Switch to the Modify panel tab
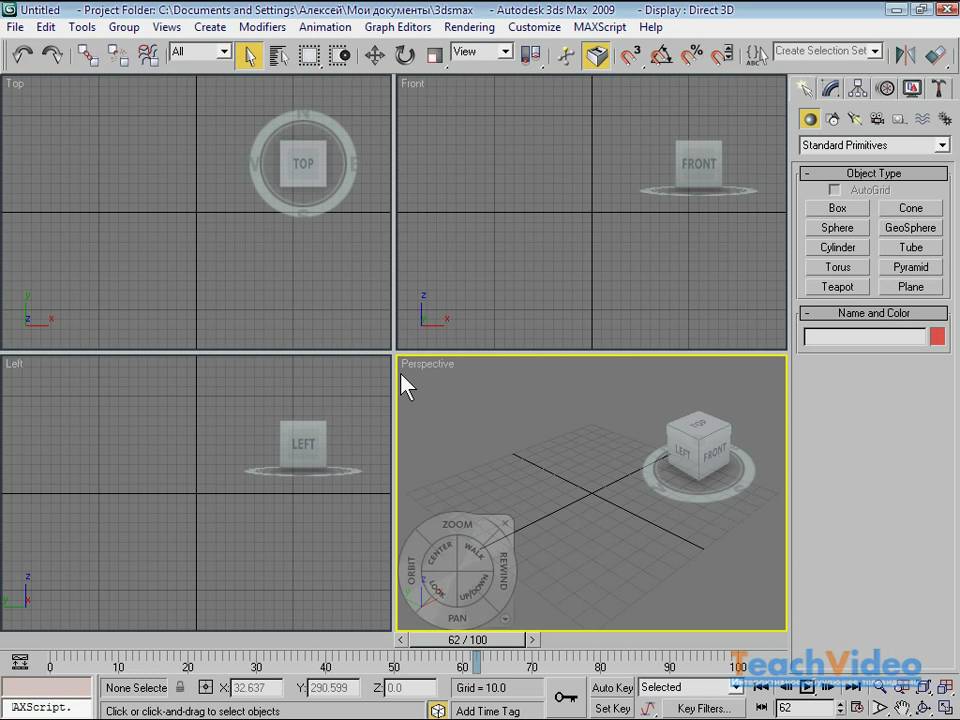This screenshot has height=720, width=960. click(x=831, y=89)
